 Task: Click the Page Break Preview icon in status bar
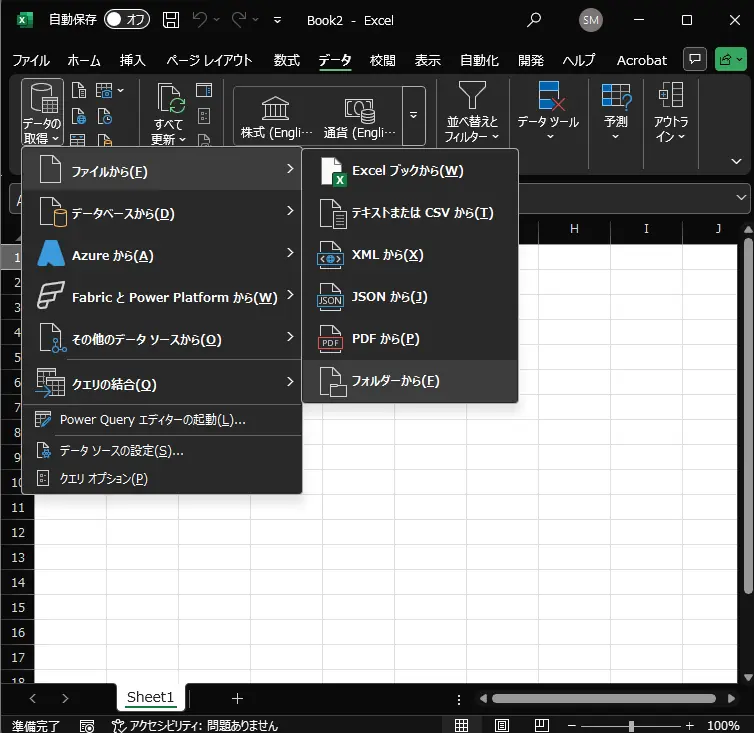click(x=541, y=725)
